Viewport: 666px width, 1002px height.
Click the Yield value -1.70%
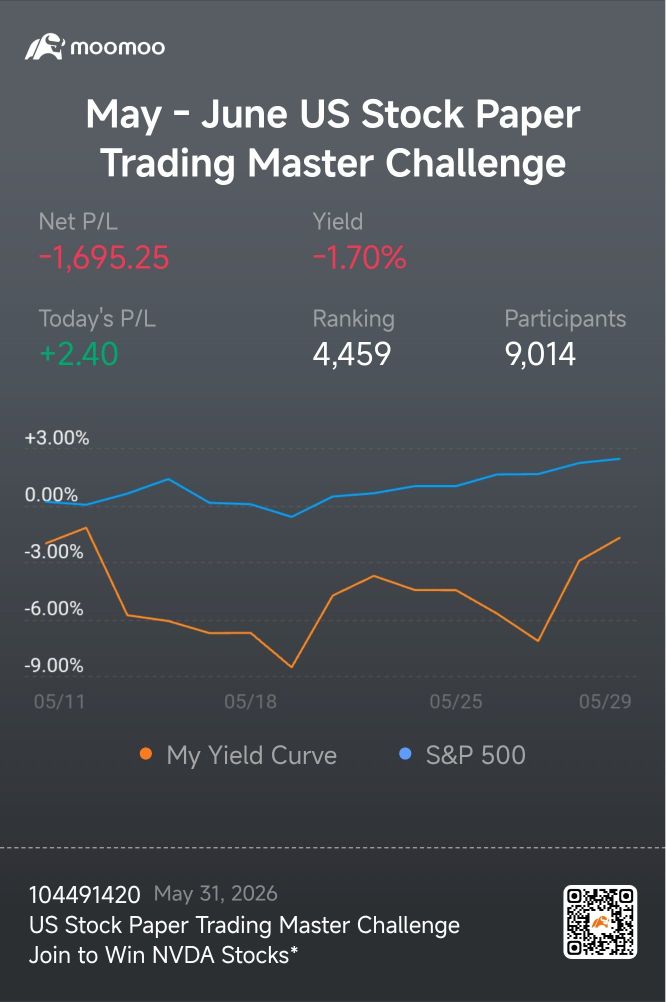(359, 258)
